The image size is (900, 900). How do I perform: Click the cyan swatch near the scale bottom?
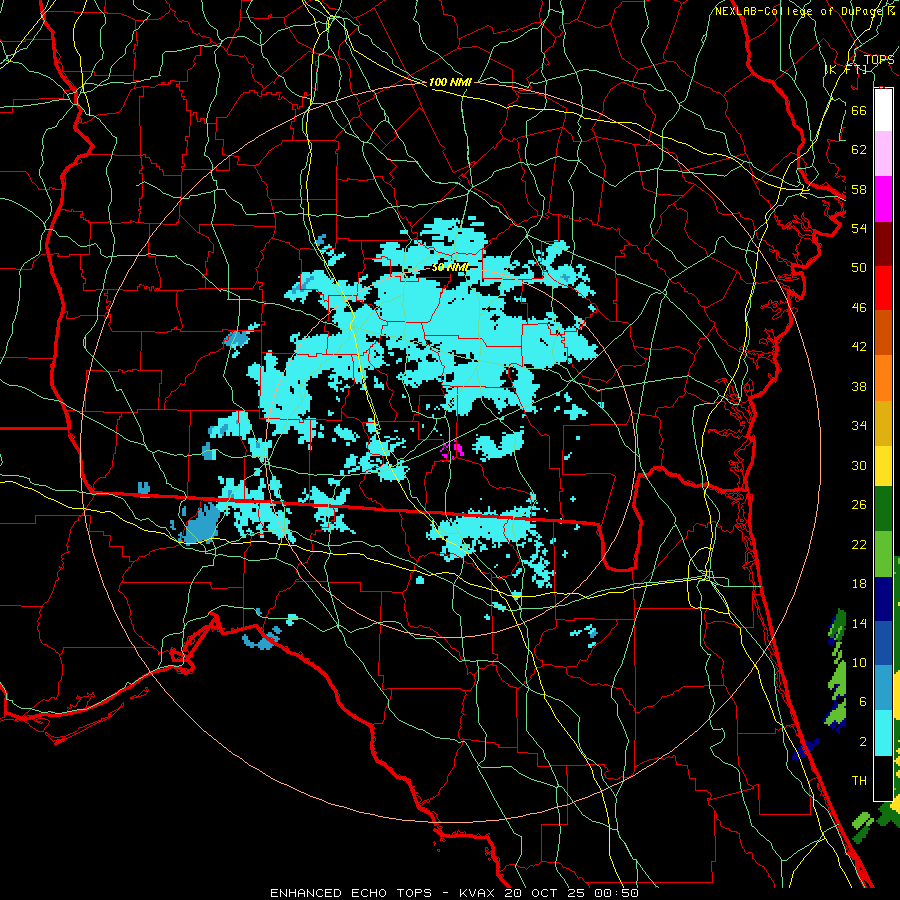tap(883, 733)
